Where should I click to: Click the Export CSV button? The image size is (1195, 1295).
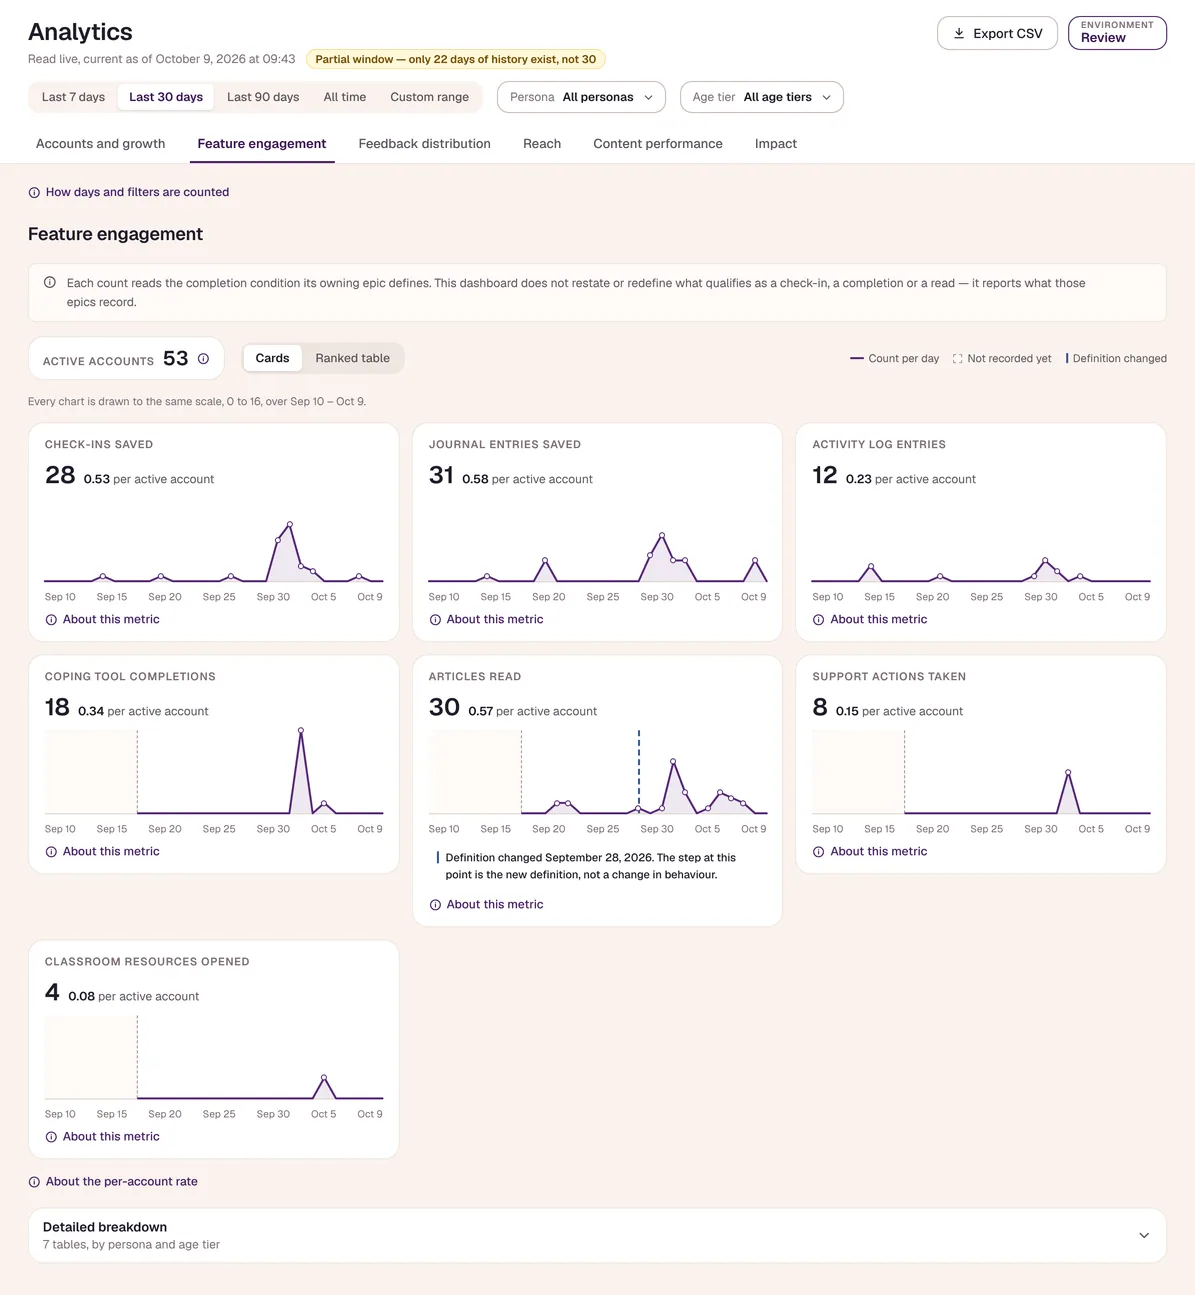[997, 33]
